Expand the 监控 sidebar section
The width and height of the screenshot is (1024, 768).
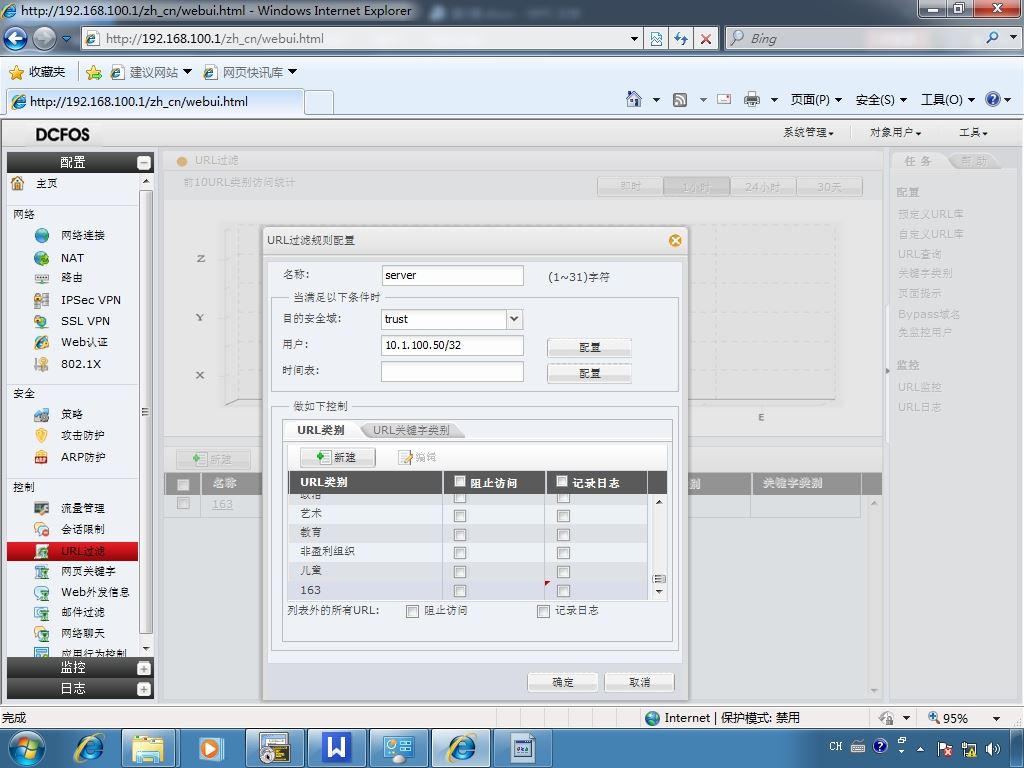click(144, 668)
